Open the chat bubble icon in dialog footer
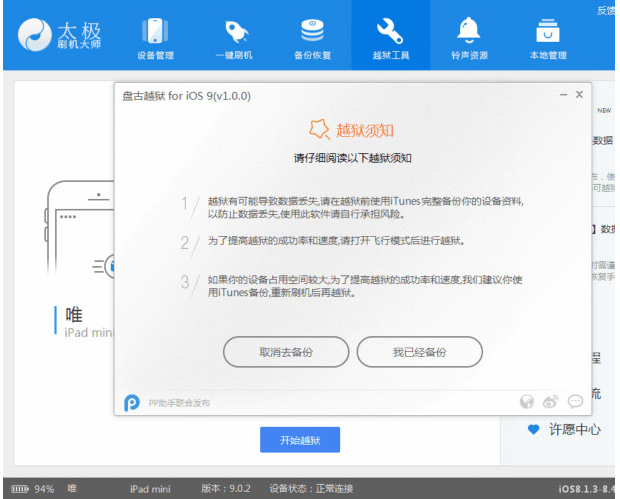620x499 pixels. [x=575, y=402]
